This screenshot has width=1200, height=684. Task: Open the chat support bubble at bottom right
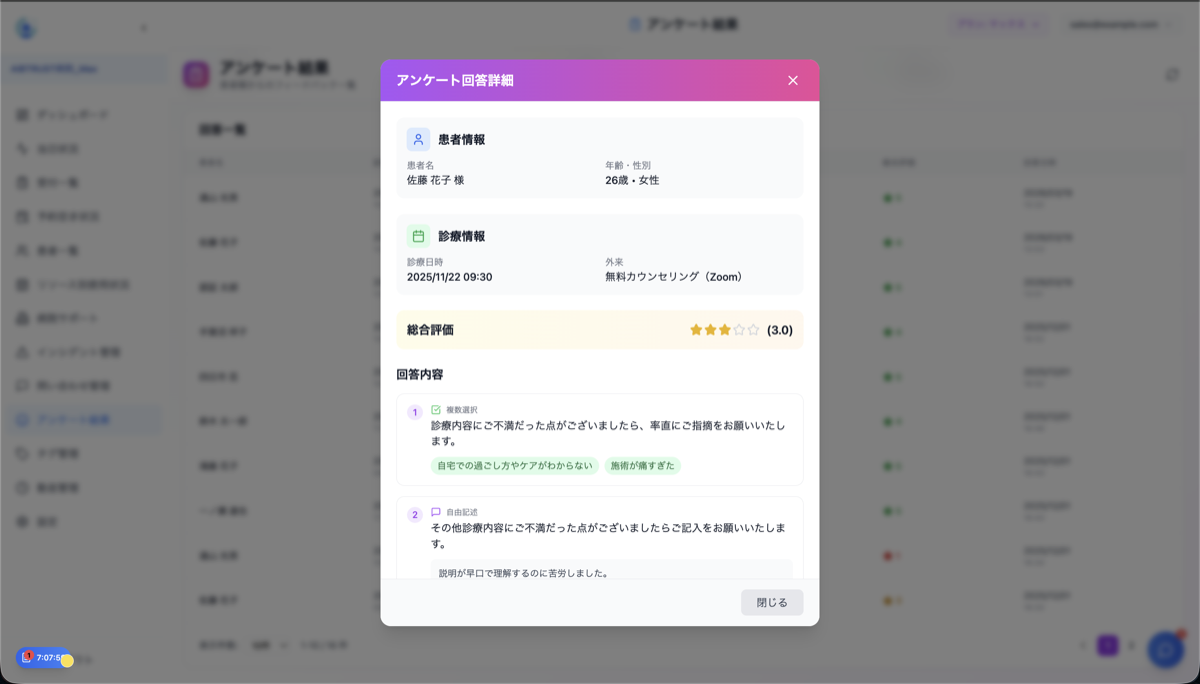(1165, 649)
